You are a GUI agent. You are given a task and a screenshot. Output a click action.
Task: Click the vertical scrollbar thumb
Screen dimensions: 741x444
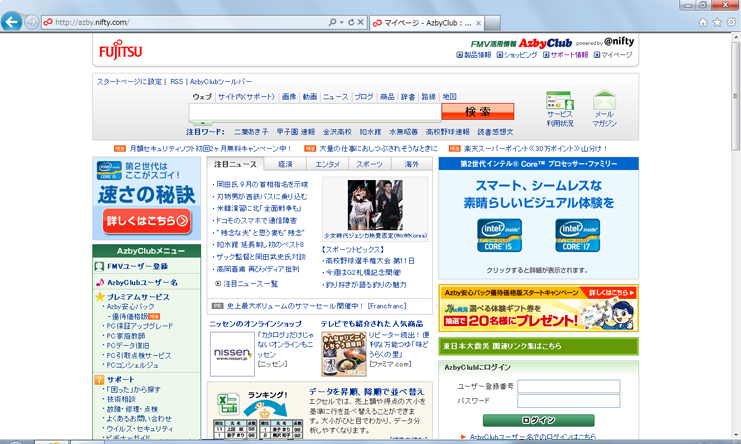coord(735,96)
